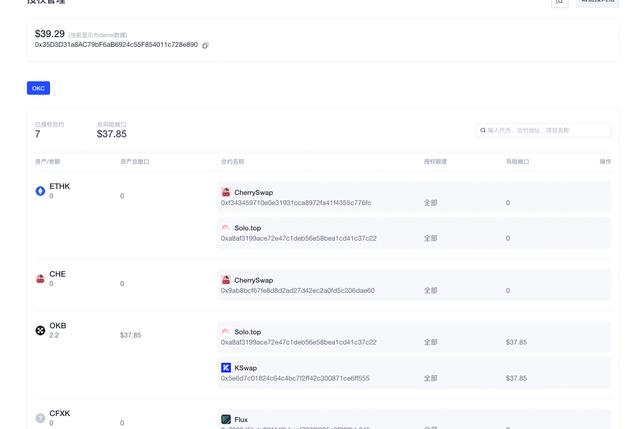The image size is (640, 429).
Task: Click KSwap row risk exposure $37.85
Action: point(516,378)
